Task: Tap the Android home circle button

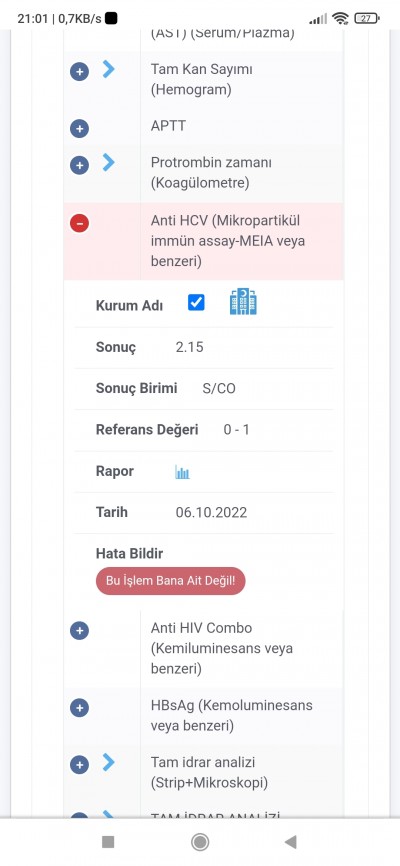Action: click(199, 842)
